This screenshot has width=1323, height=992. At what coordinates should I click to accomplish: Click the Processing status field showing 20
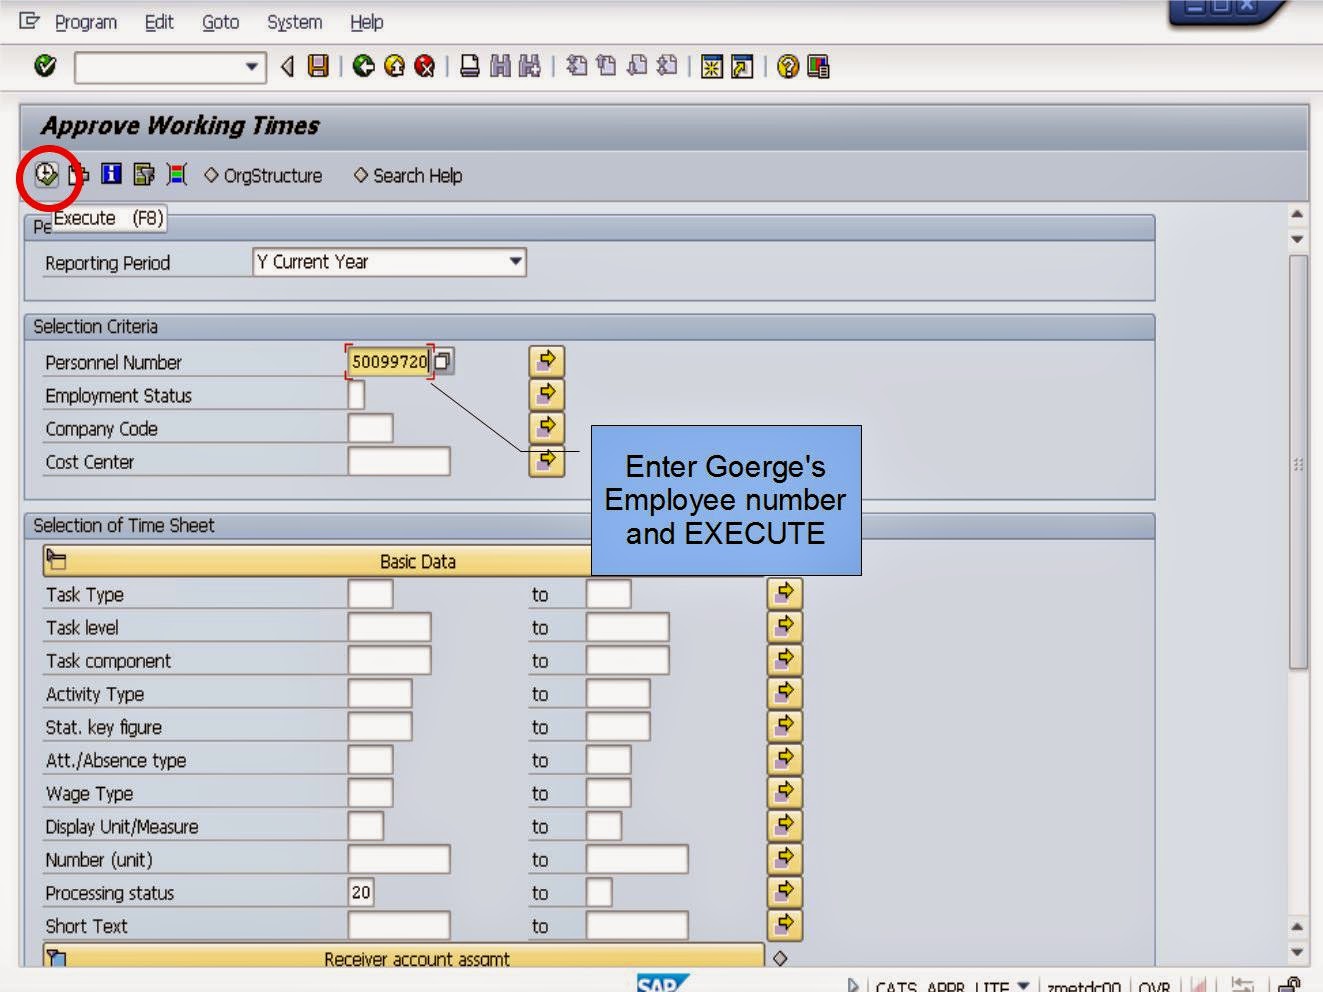click(x=361, y=892)
